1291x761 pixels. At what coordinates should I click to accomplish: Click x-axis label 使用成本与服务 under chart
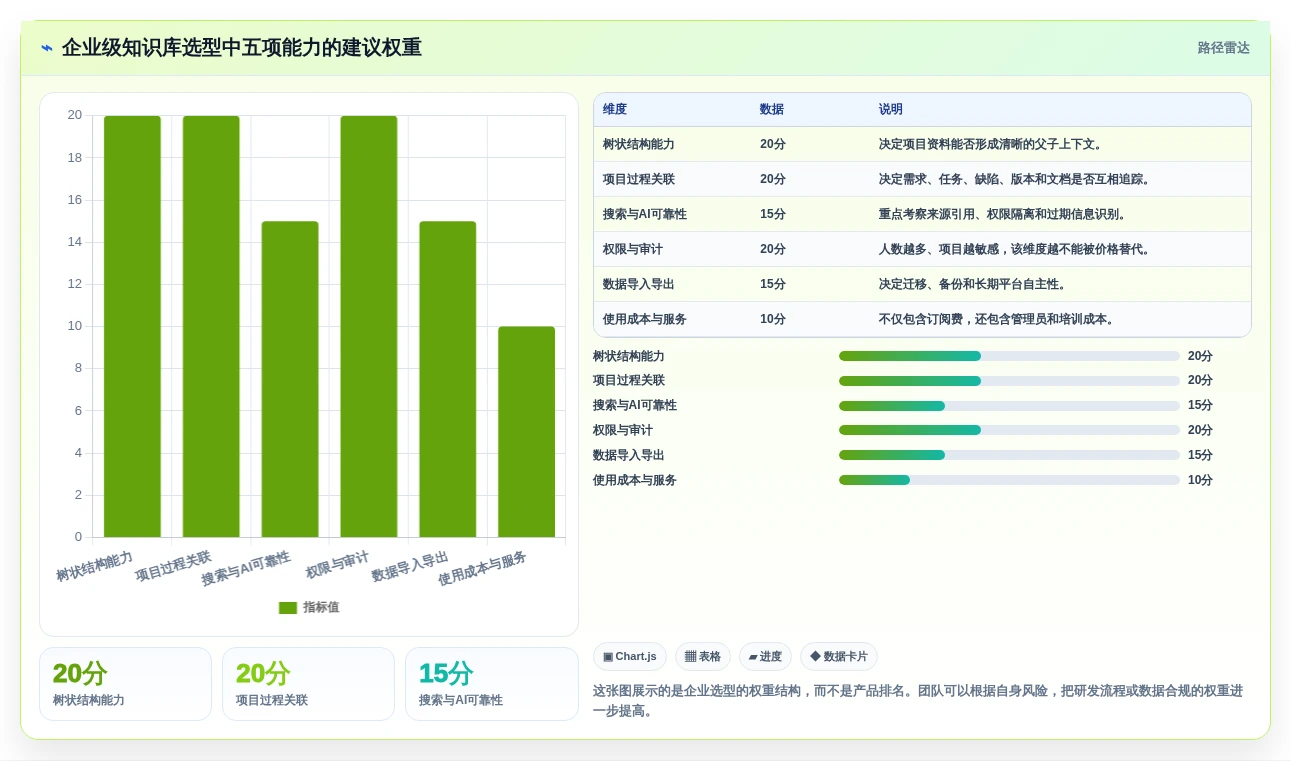[482, 569]
